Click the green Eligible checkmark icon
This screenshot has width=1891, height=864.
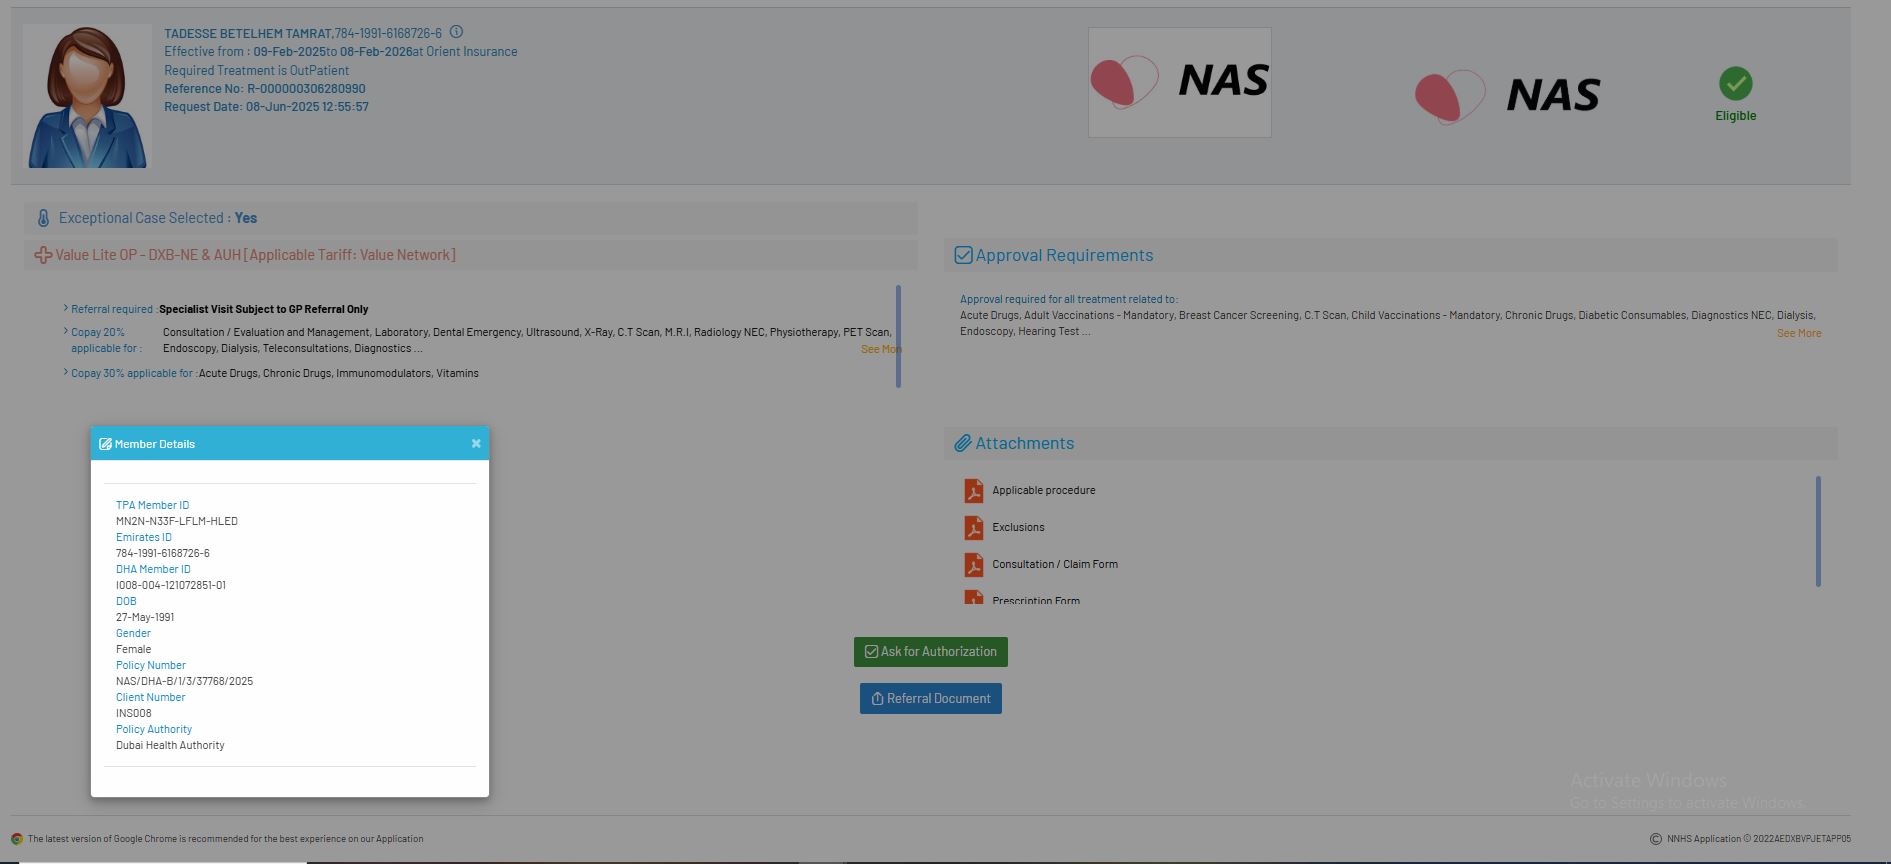(1735, 84)
